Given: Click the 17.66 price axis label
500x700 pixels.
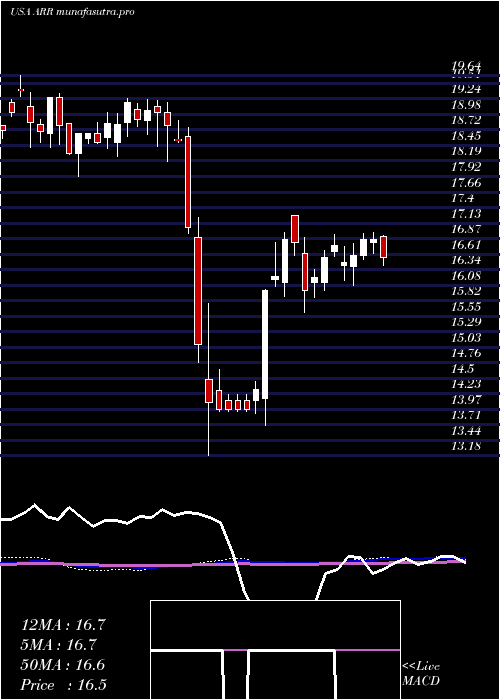Looking at the screenshot, I should pyautogui.click(x=466, y=182).
